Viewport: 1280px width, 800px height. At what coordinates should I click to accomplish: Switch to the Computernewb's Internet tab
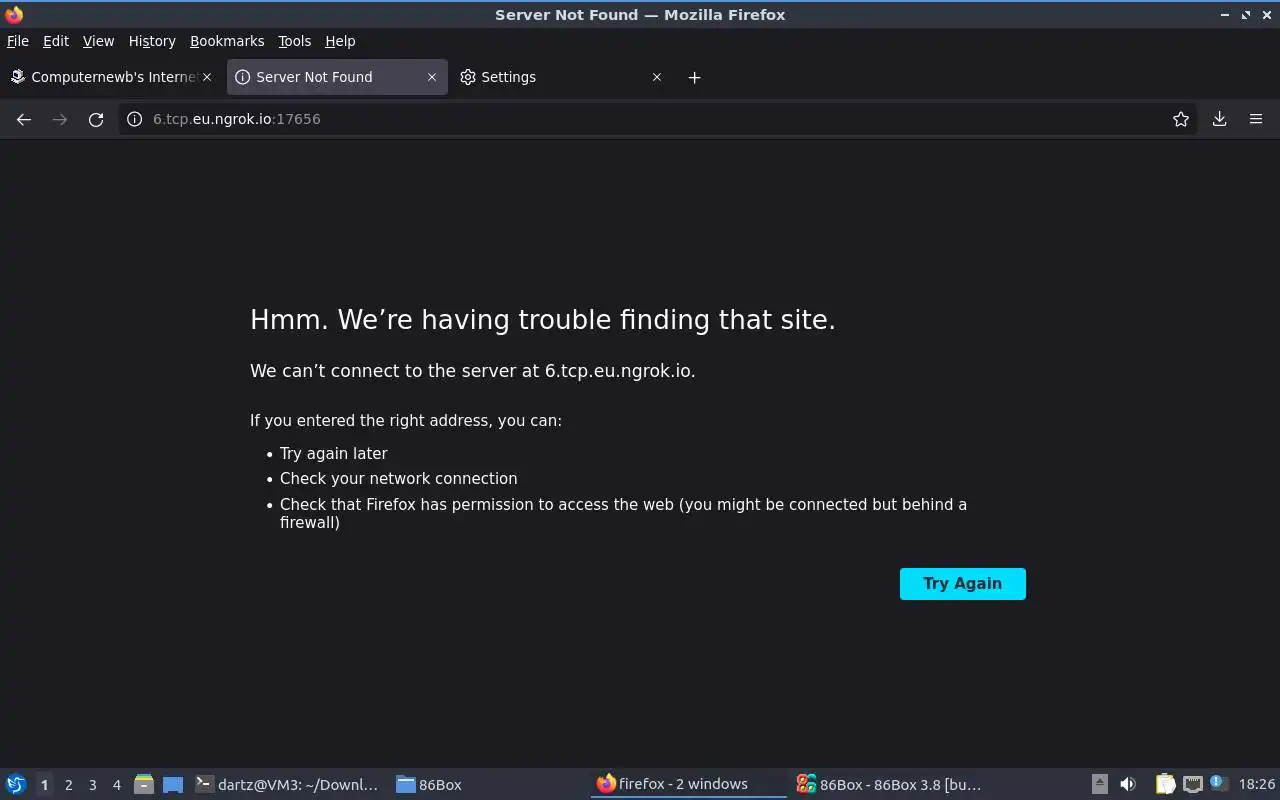(x=111, y=77)
